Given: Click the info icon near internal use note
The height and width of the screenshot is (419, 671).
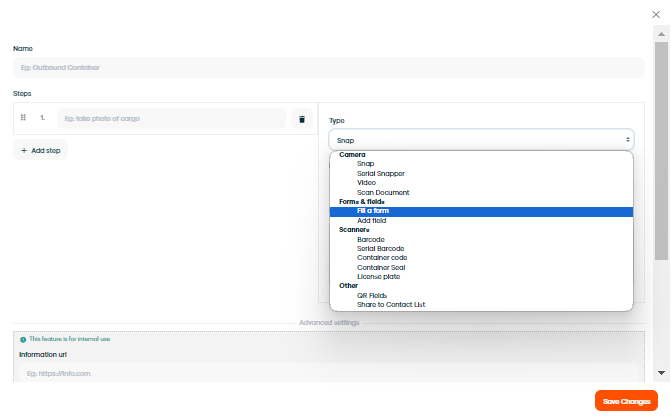Looking at the screenshot, I should pos(23,339).
